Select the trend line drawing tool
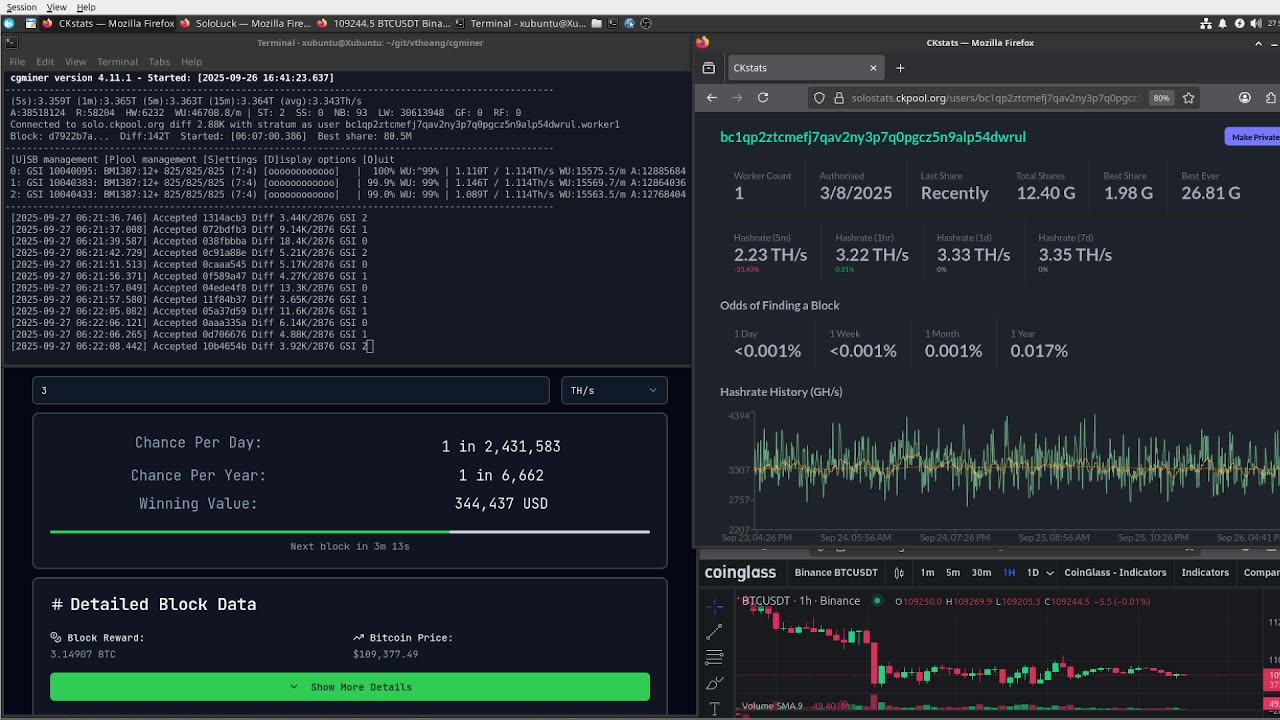The image size is (1280, 720). point(714,632)
